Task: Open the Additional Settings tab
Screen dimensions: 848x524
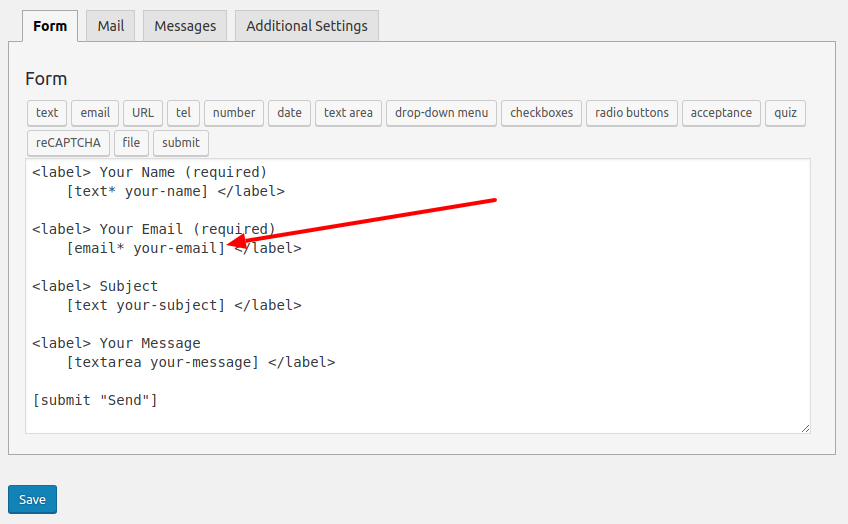Action: 307,26
